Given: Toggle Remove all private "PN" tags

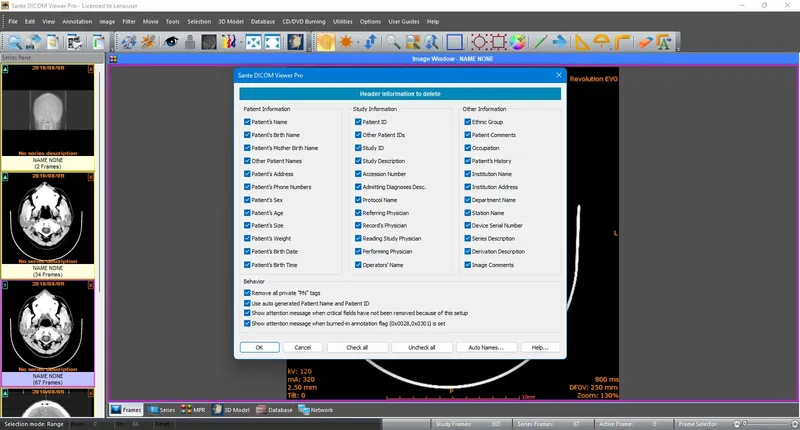Looking at the screenshot, I should pos(247,293).
